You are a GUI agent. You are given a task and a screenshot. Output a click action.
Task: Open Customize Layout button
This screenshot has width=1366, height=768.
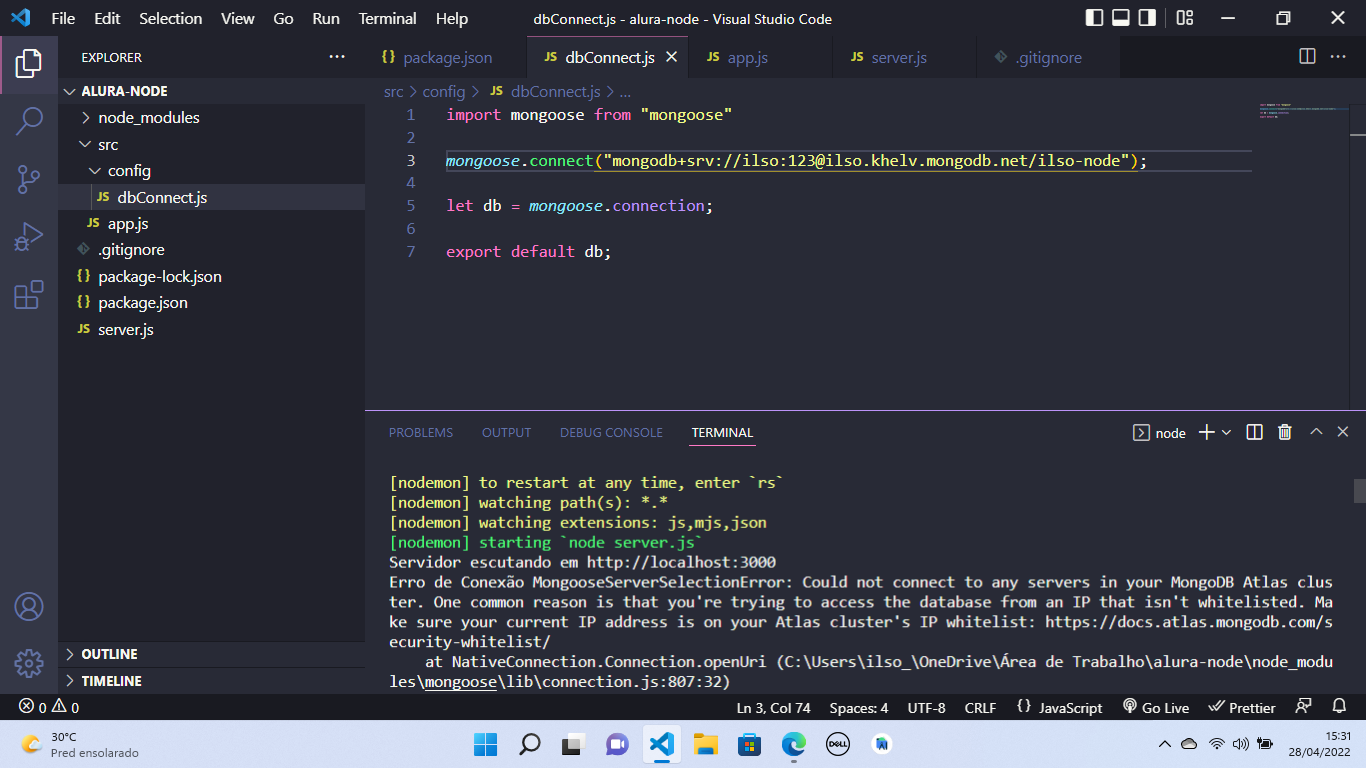tap(1185, 18)
